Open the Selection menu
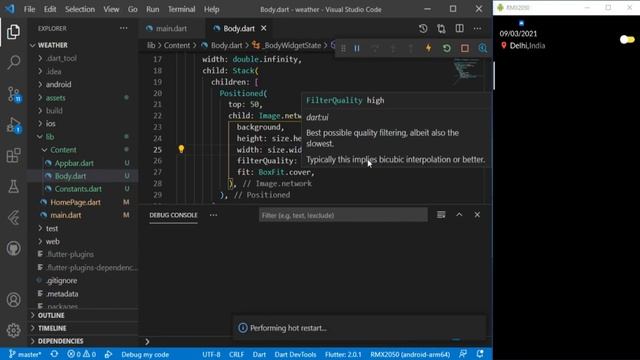Image resolution: width=640 pixels, height=360 pixels. (80, 9)
